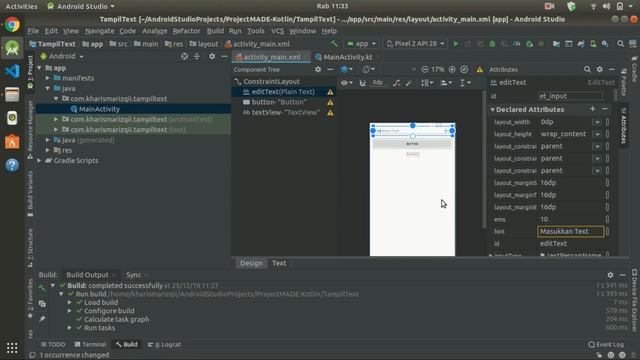Screen dimensions: 640x360
Task: Click the Activities button in top bar
Action: [21, 6]
